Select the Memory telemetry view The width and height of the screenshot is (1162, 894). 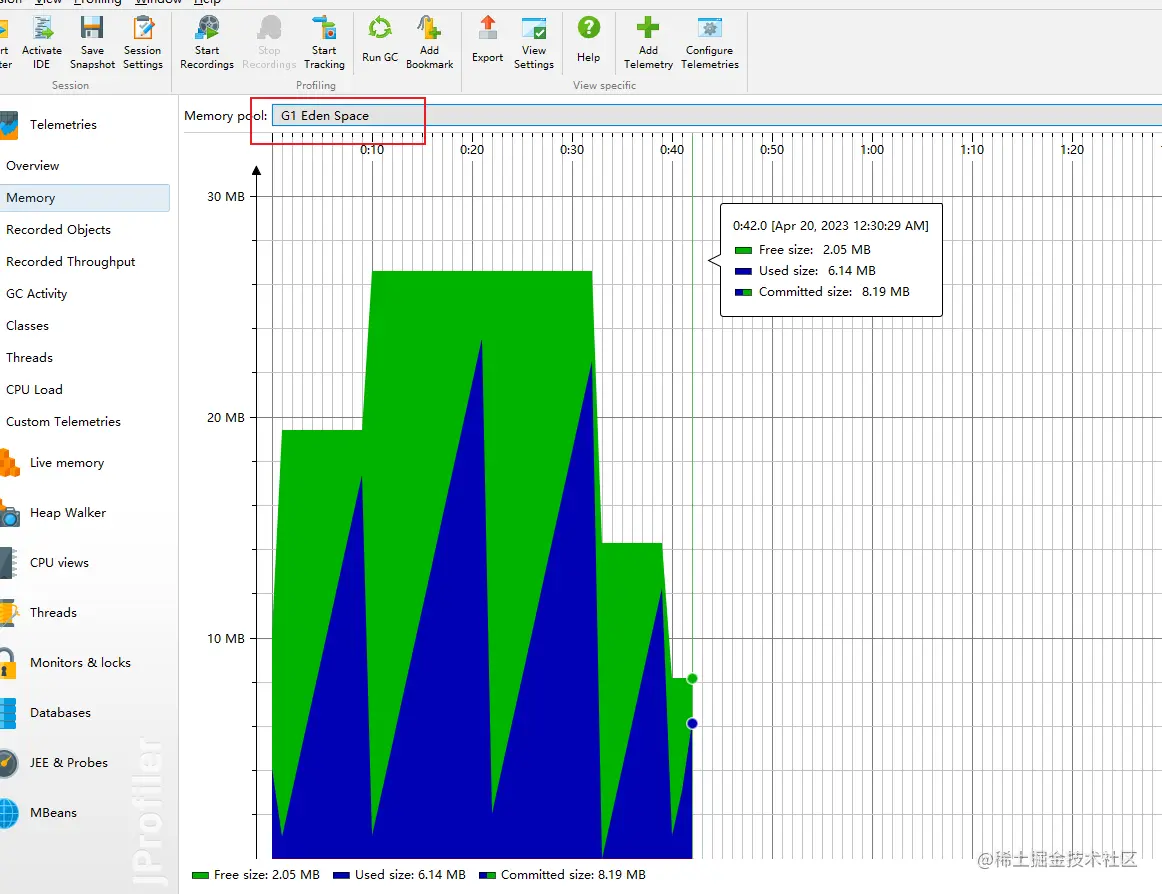(x=84, y=198)
